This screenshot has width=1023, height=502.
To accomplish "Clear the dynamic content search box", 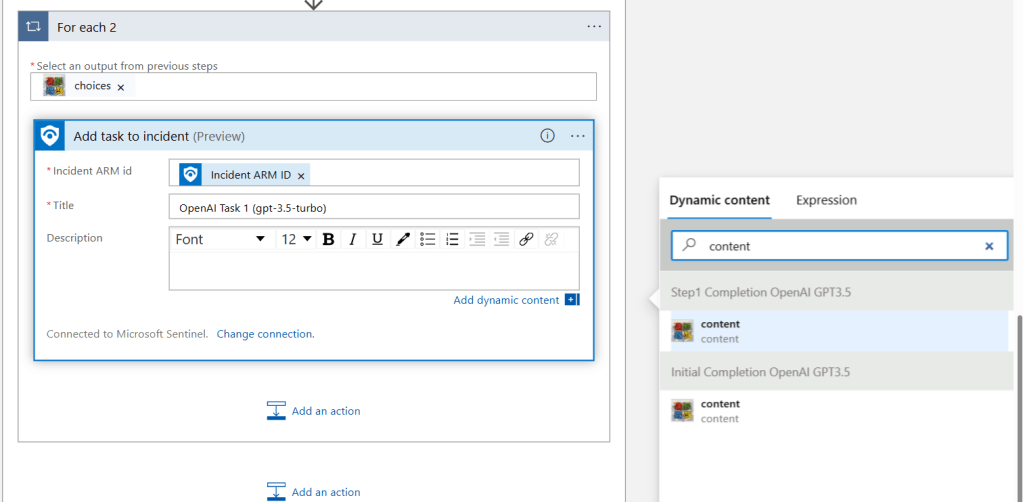I will pos(989,246).
